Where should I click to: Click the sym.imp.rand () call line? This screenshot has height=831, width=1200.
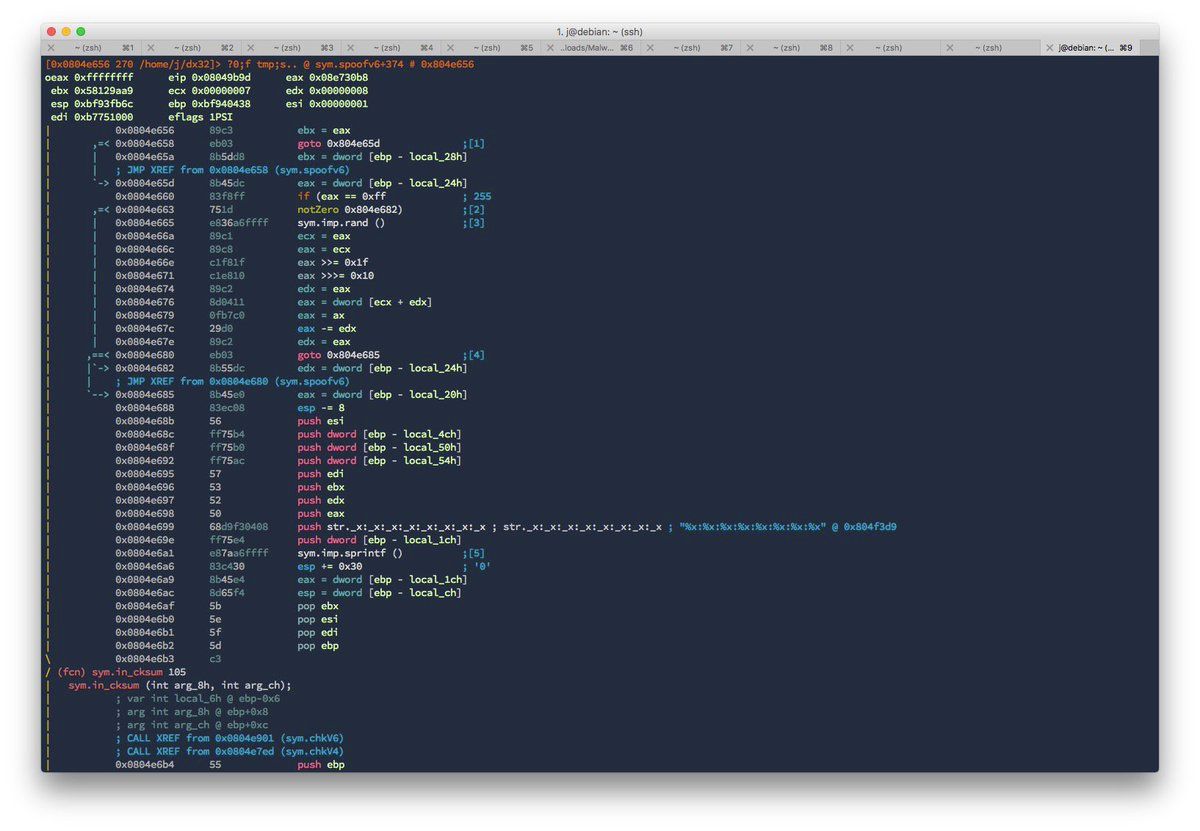(x=340, y=223)
